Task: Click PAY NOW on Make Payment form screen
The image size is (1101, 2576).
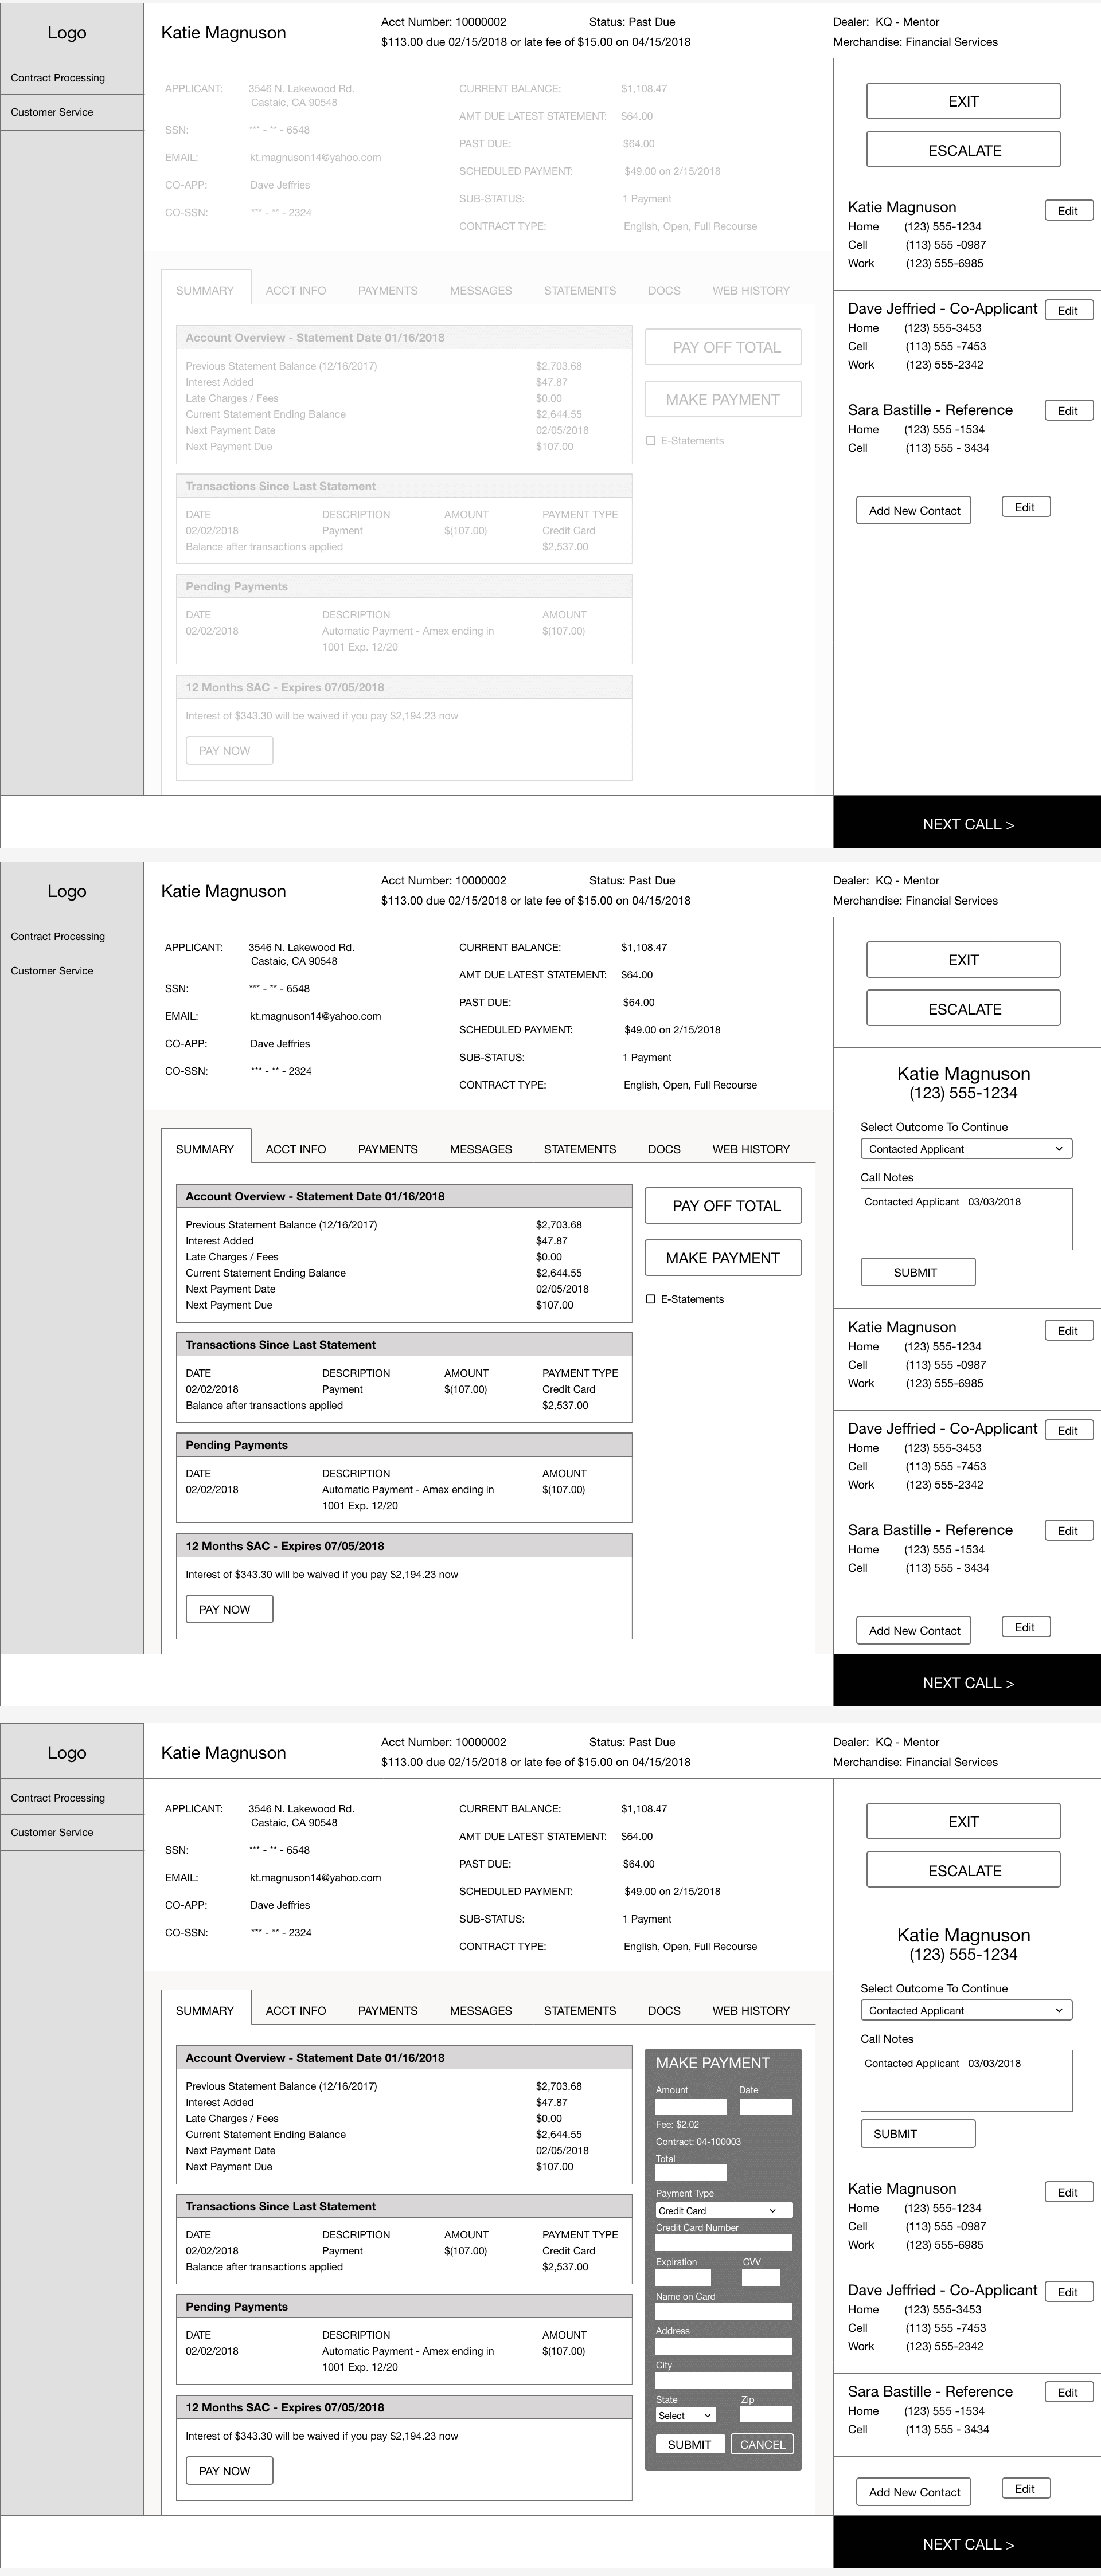Action: click(x=229, y=2471)
